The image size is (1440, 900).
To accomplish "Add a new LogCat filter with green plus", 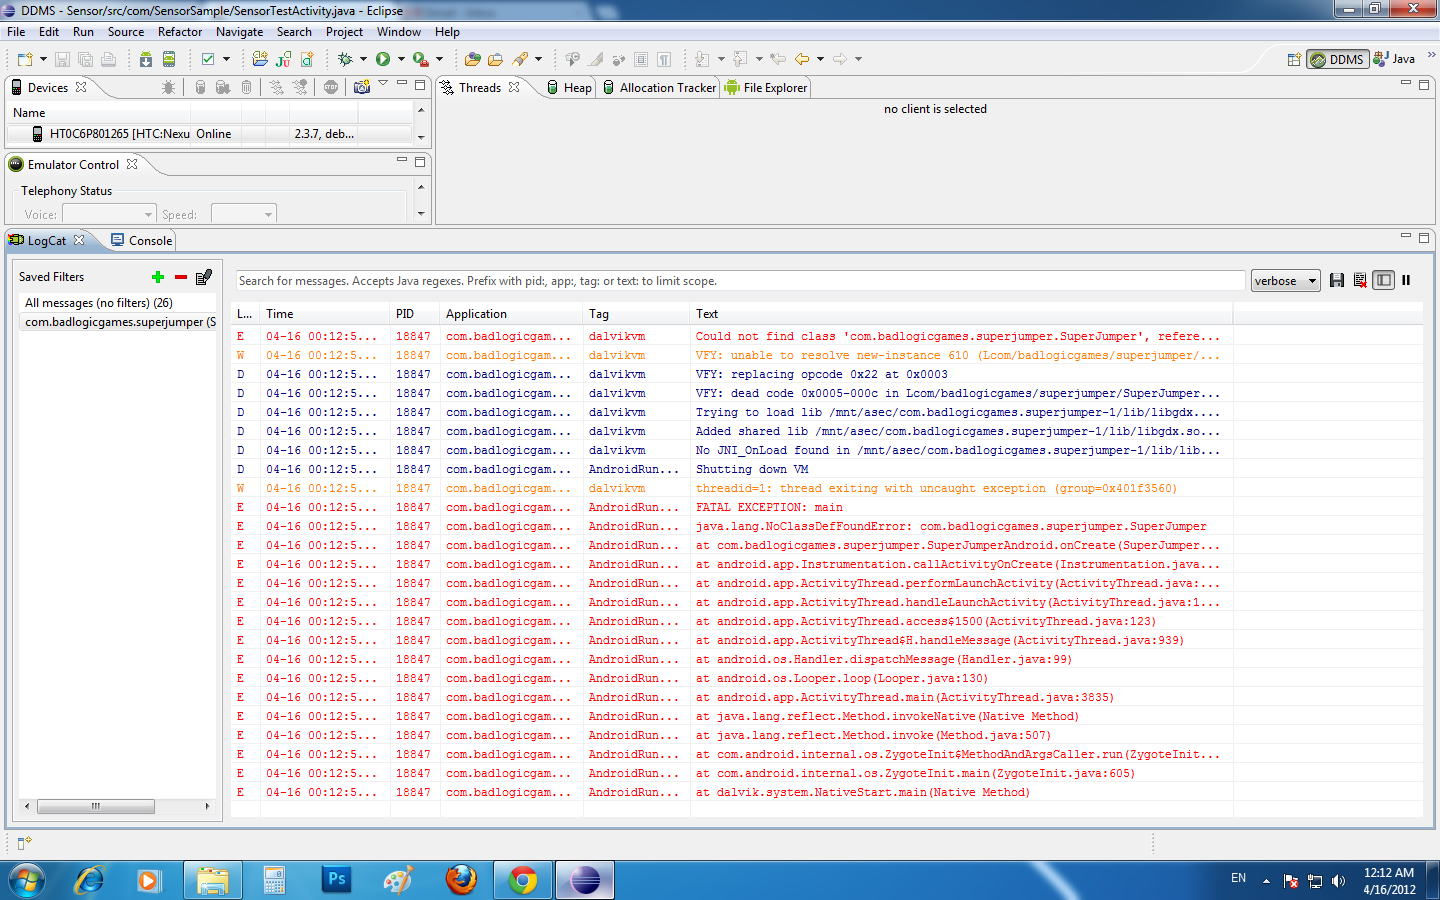I will click(157, 277).
